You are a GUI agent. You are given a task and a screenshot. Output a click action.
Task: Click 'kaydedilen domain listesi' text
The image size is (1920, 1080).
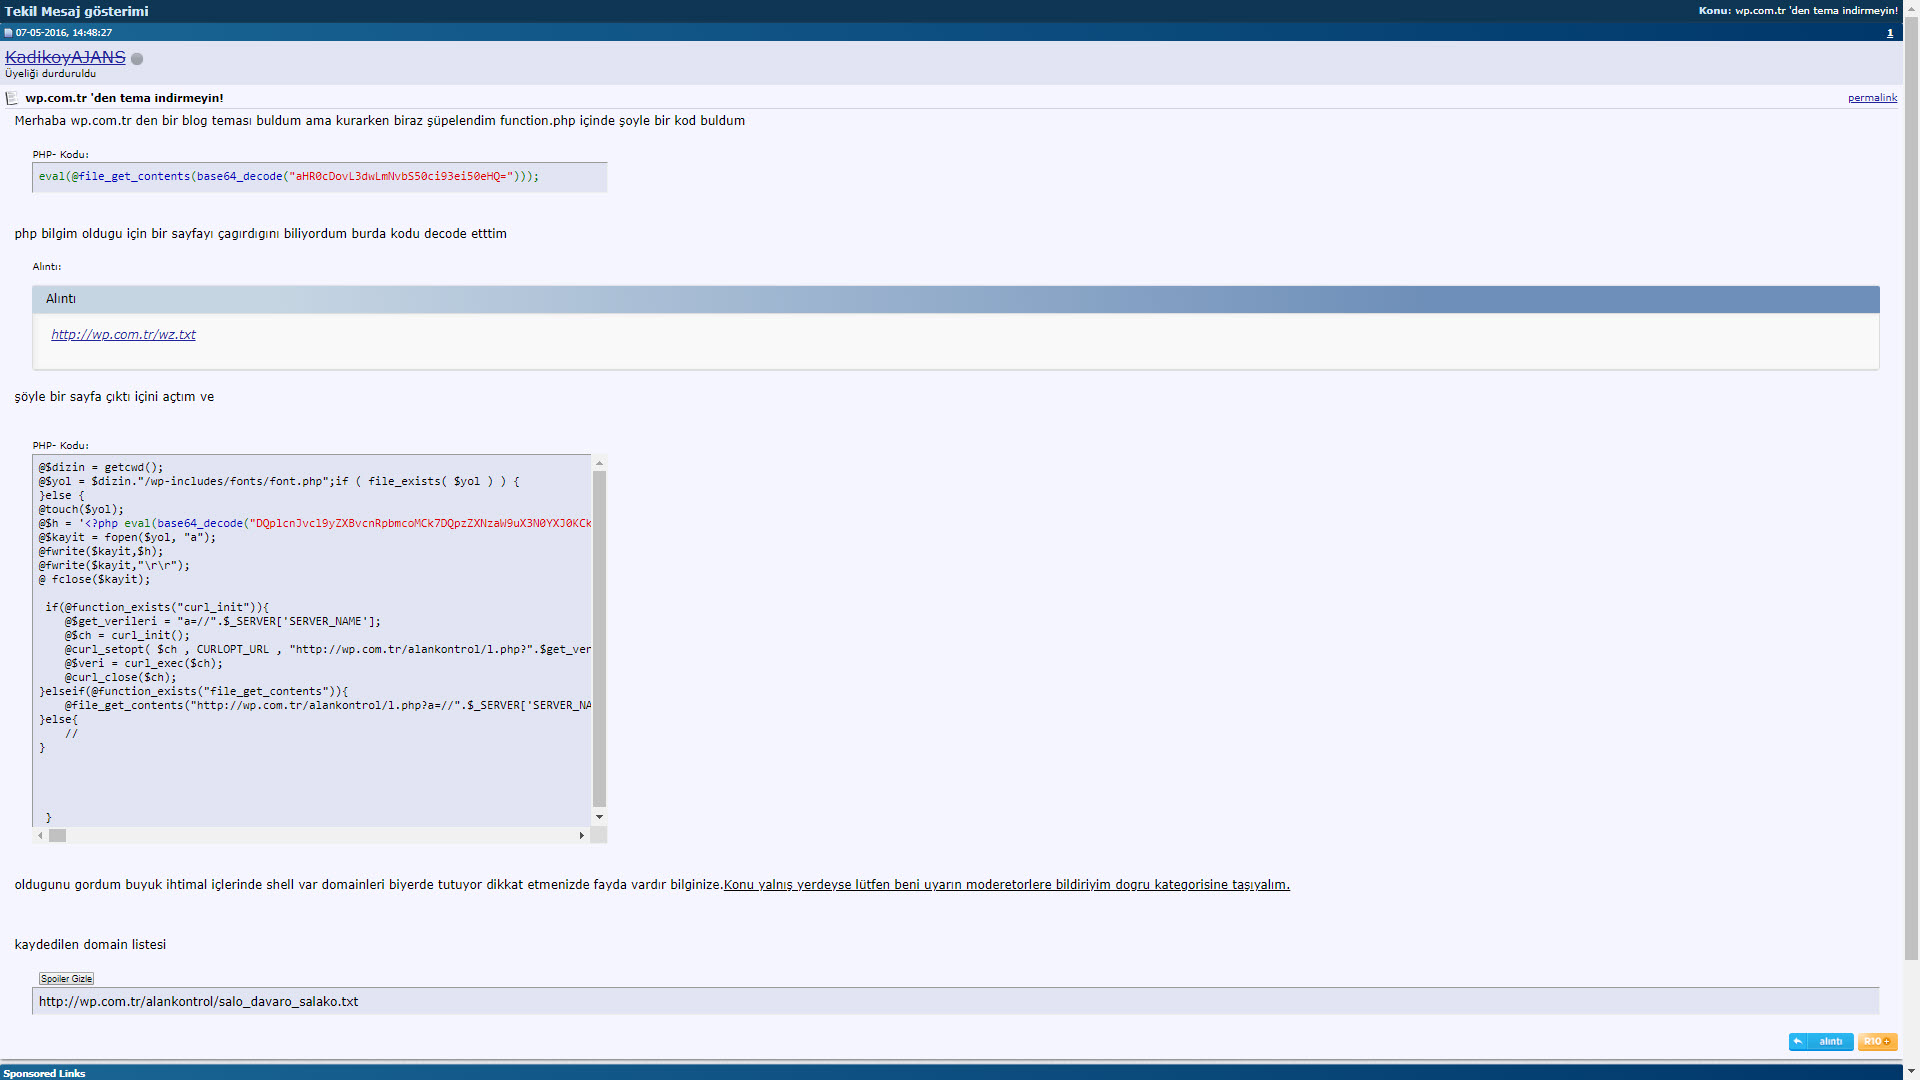[x=90, y=945]
